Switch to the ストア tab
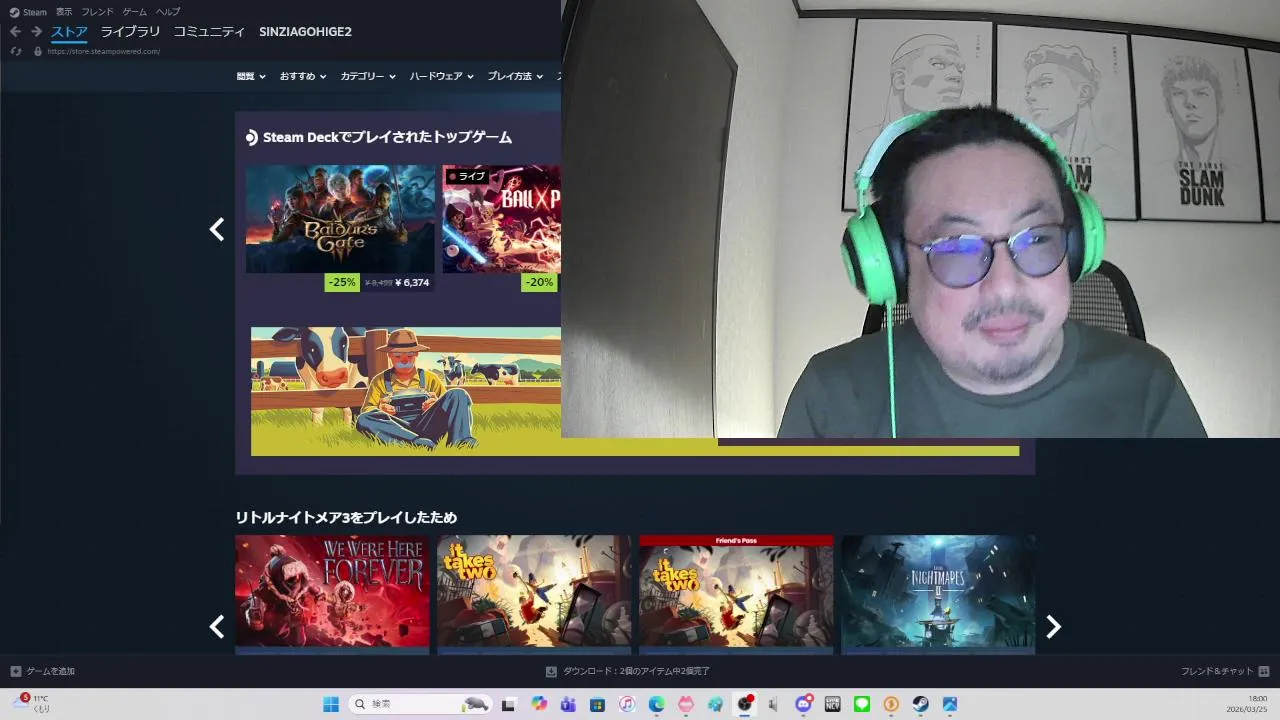 coord(69,32)
